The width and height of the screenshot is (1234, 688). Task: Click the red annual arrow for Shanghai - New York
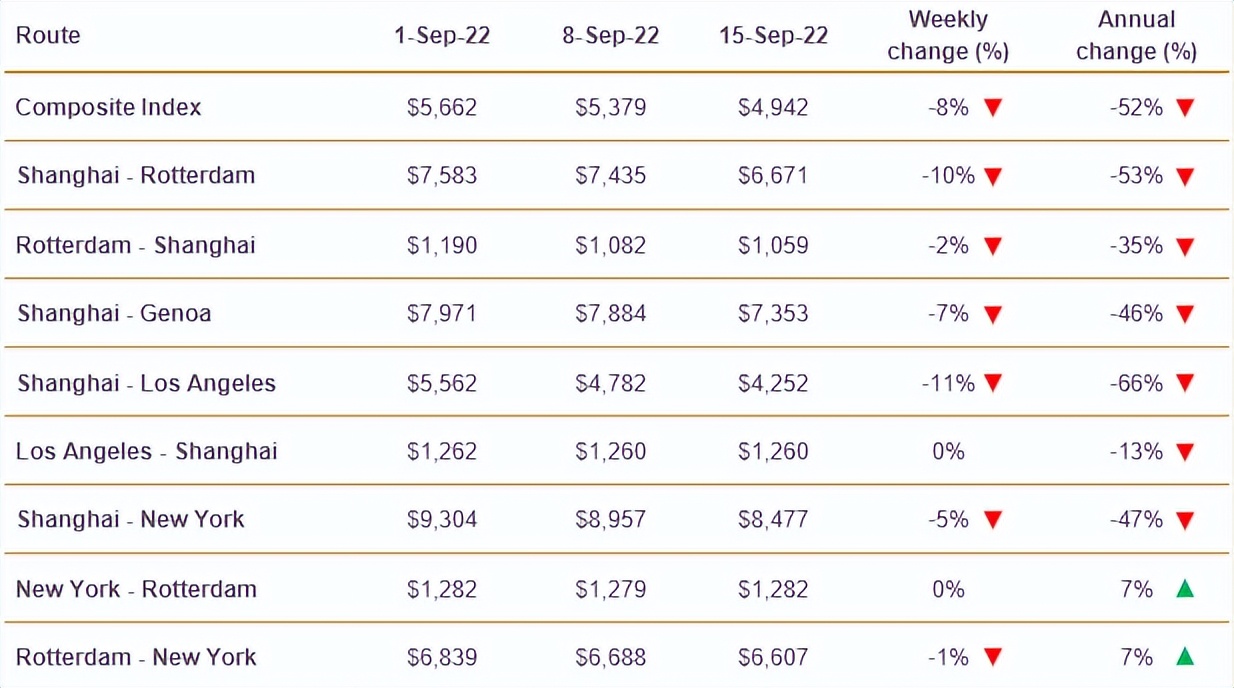(1185, 520)
